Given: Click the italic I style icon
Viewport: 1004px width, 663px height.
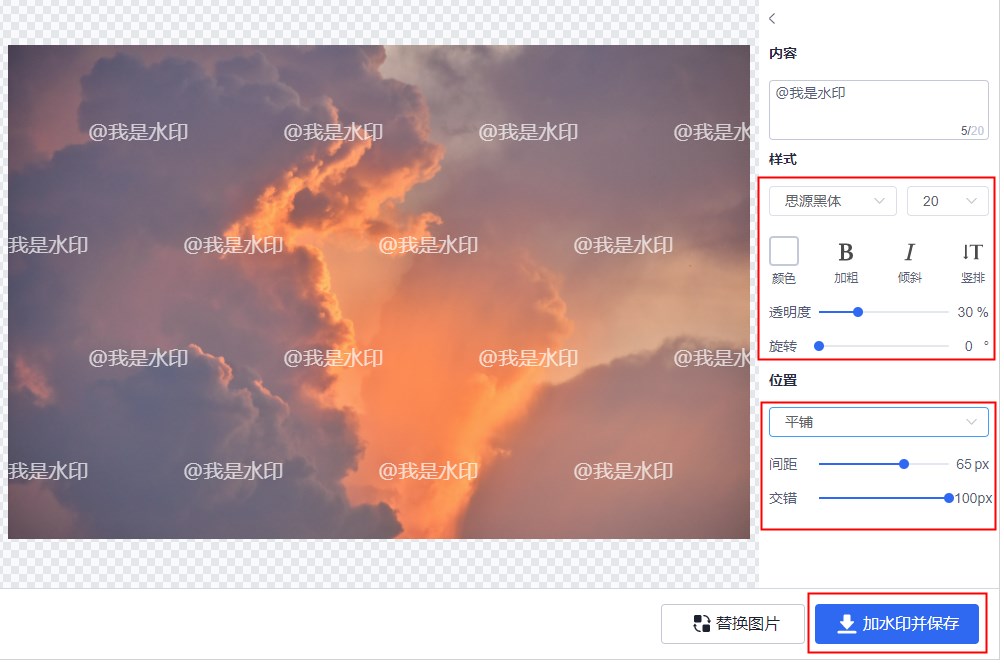Looking at the screenshot, I should pyautogui.click(x=909, y=252).
